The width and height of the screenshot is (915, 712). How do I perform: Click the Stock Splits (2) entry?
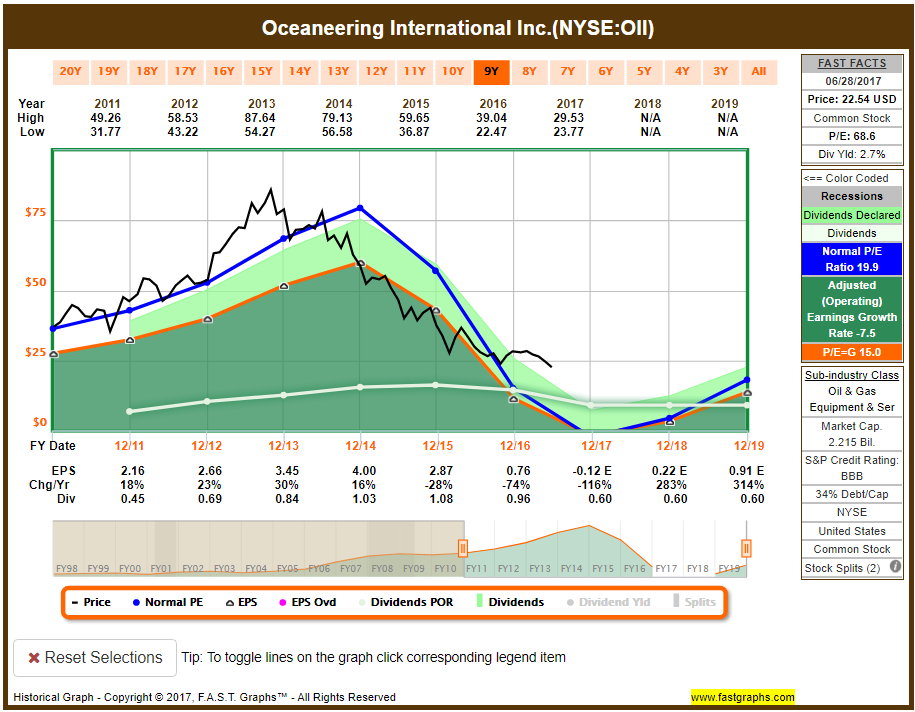pos(841,568)
